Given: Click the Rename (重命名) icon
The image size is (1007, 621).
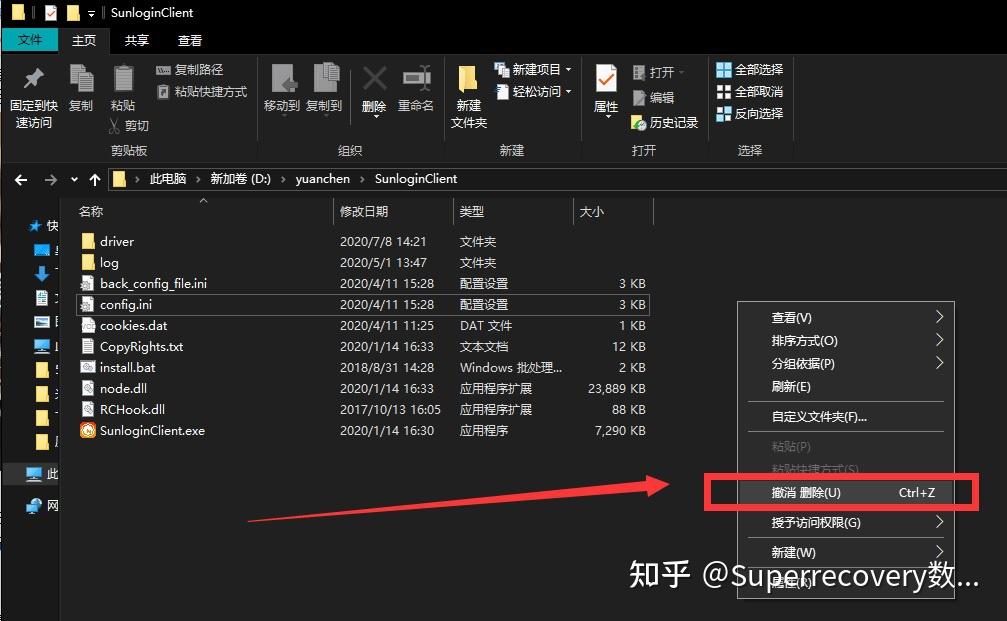Looking at the screenshot, I should 416,79.
